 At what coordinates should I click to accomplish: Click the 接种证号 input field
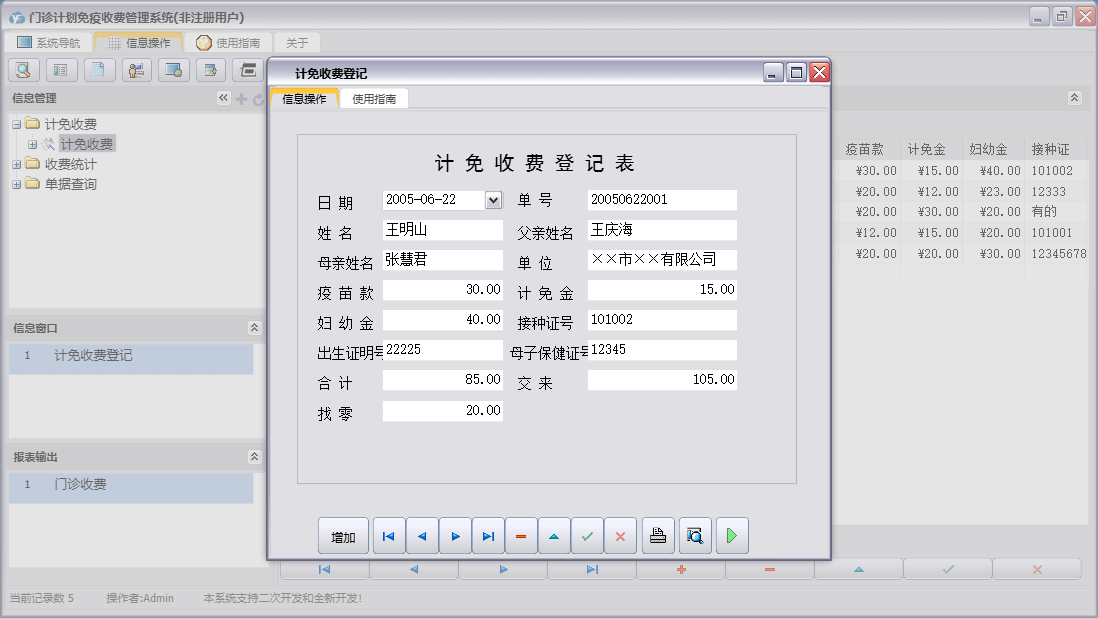(x=661, y=320)
